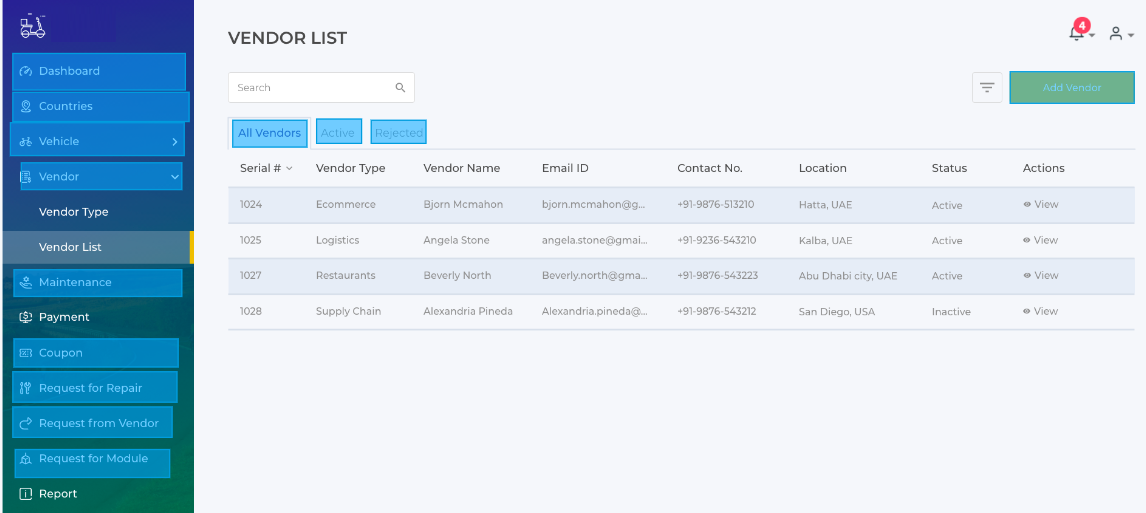The image size is (1146, 513).
Task: Click the eye icon for Beverly North
Action: pos(1027,276)
